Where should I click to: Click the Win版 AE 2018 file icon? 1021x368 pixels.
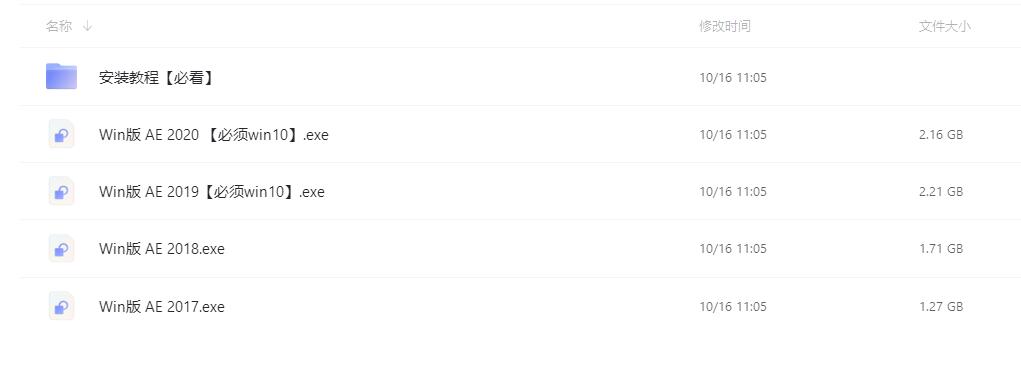click(61, 249)
